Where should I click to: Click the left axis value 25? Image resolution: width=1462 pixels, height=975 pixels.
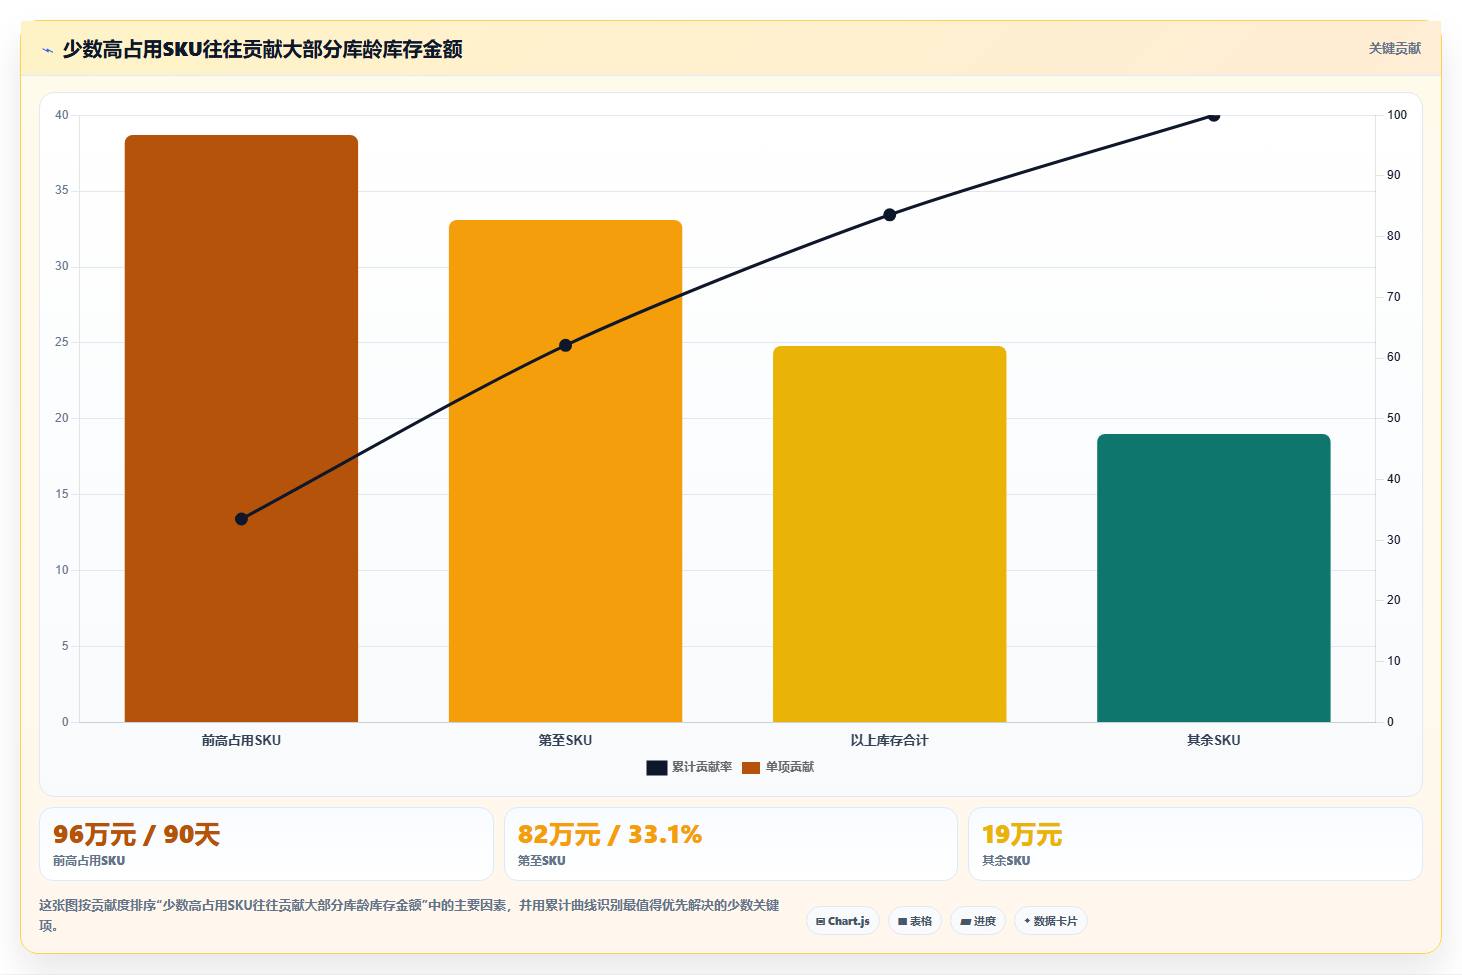pos(62,342)
